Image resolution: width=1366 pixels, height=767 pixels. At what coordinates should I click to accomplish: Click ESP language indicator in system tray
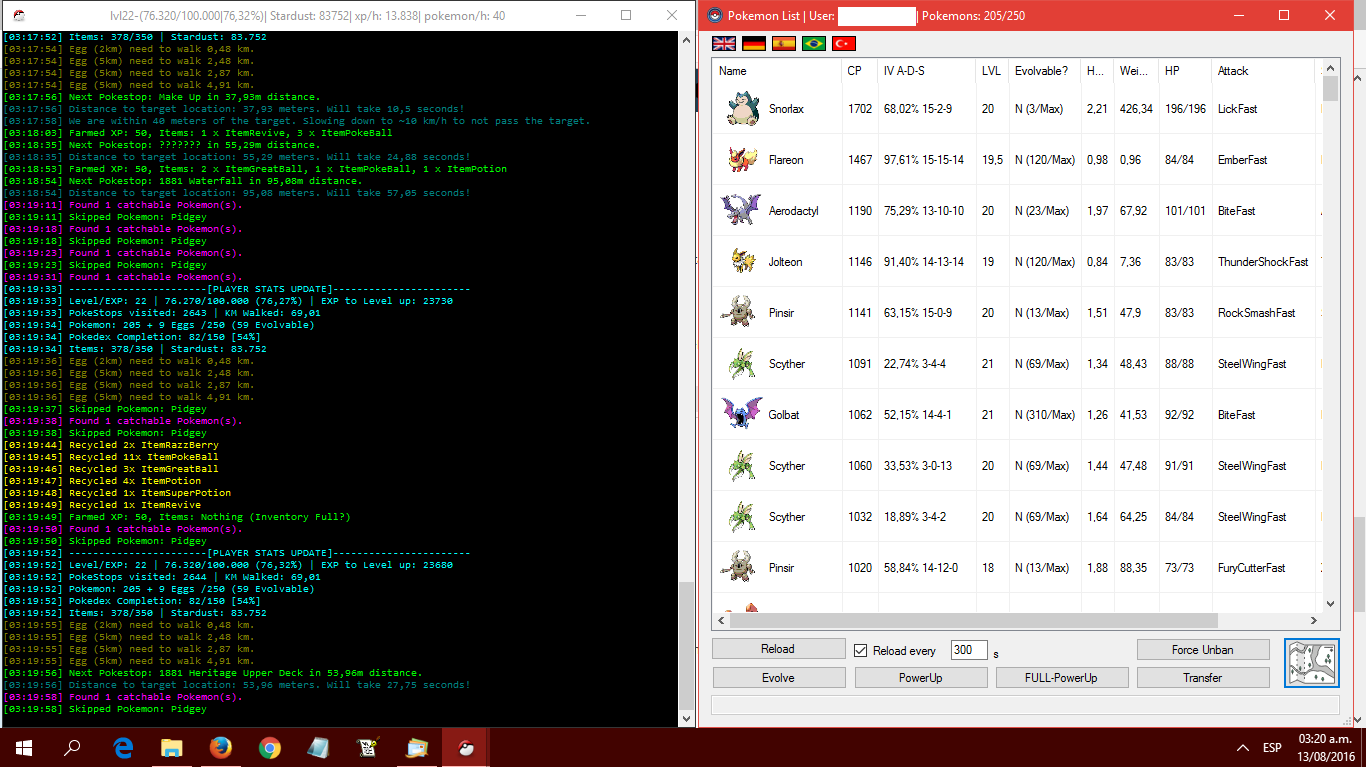[1272, 747]
